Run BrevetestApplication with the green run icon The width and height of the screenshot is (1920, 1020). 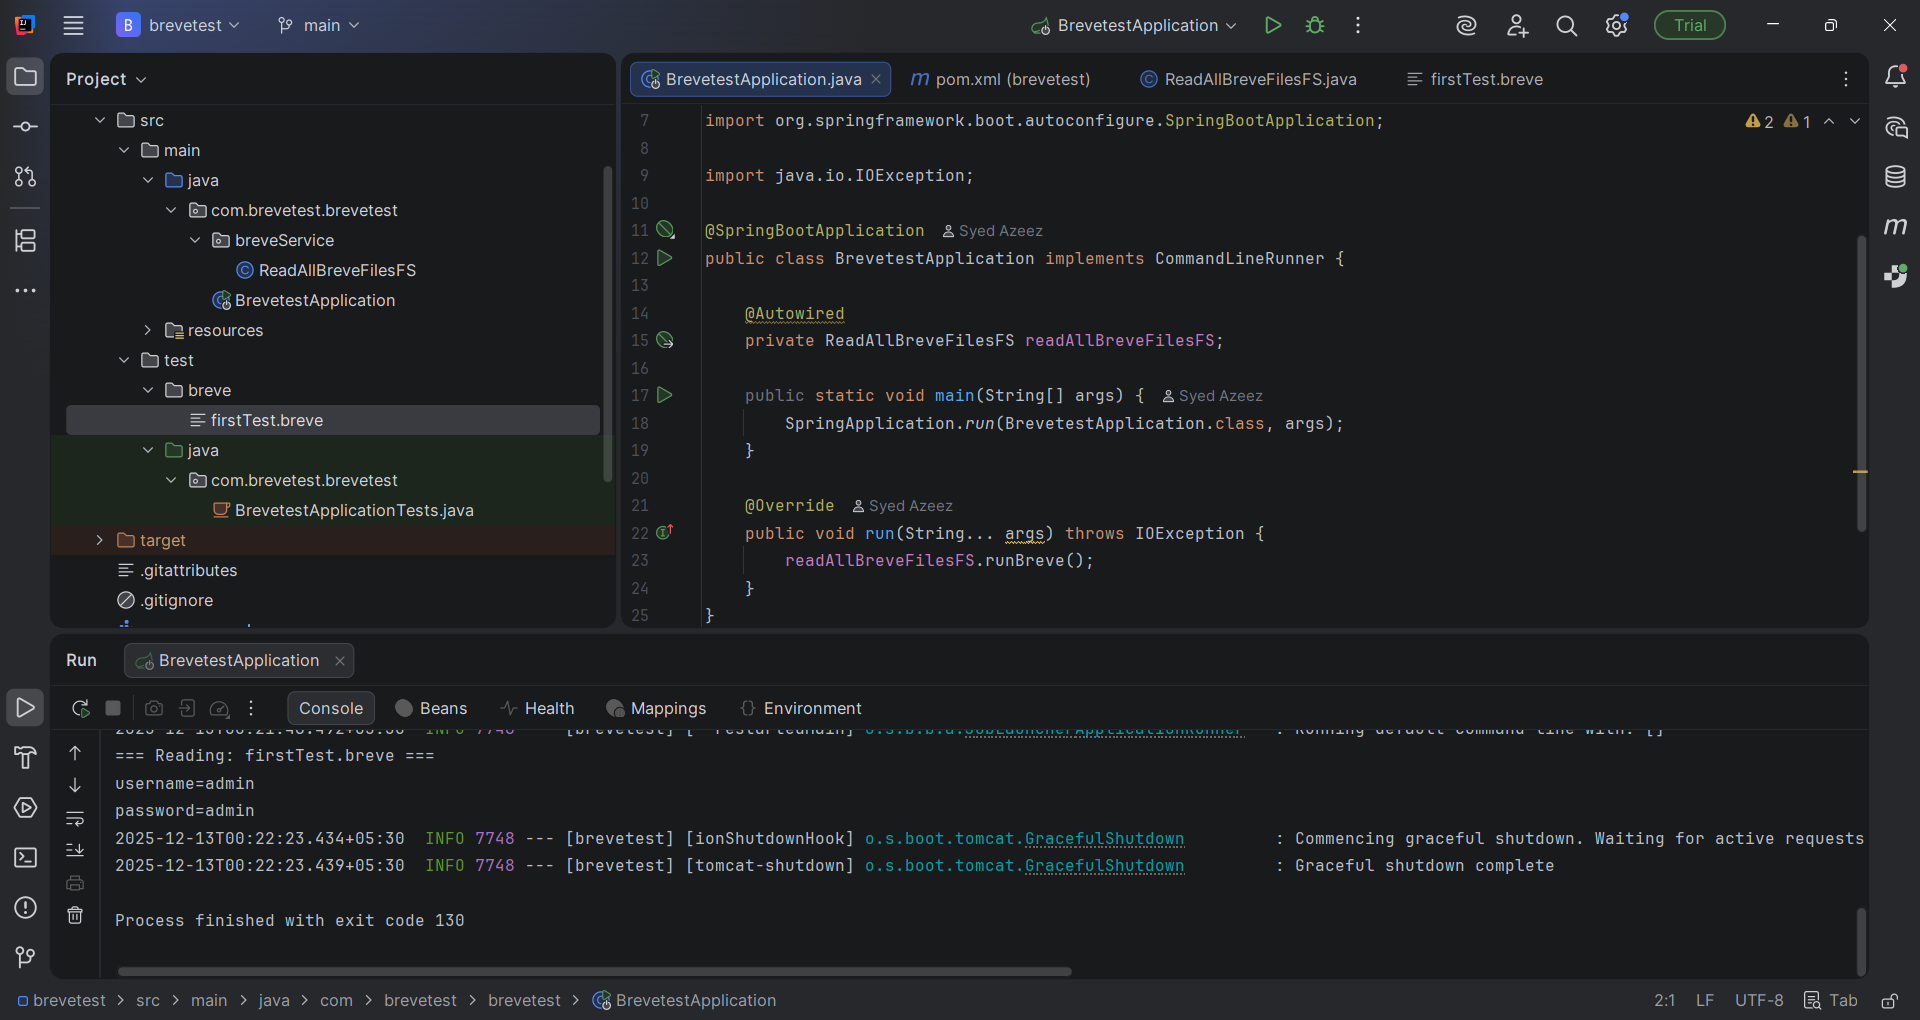tap(1272, 25)
